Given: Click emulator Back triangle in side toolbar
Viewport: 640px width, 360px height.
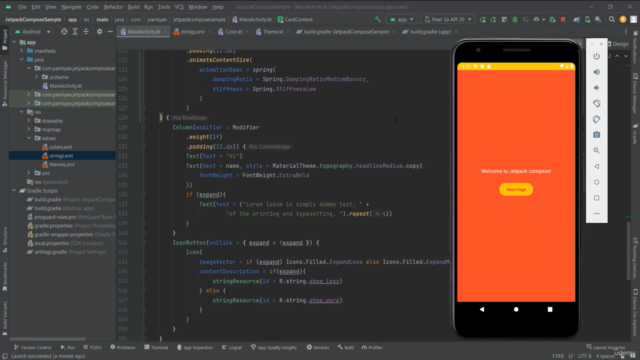Looking at the screenshot, I should coord(596,166).
